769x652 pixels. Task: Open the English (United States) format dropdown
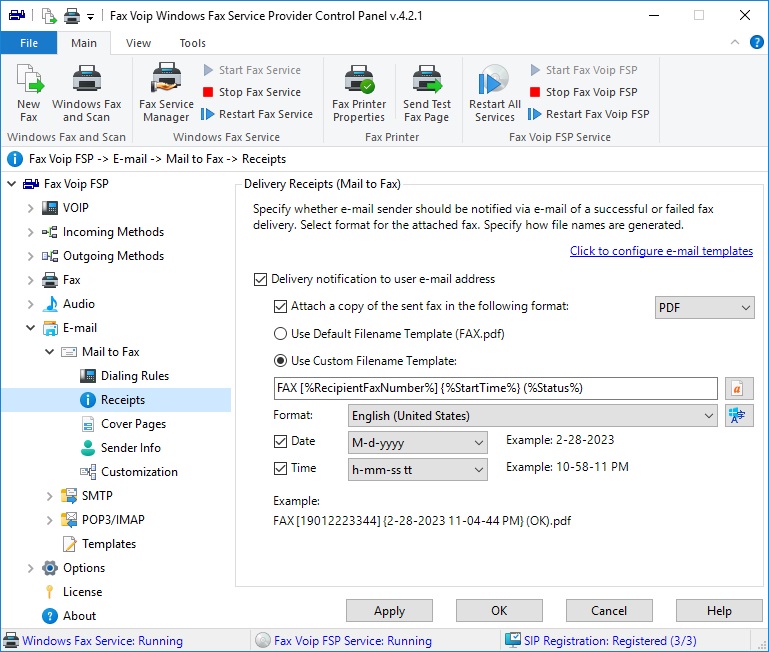coord(533,416)
